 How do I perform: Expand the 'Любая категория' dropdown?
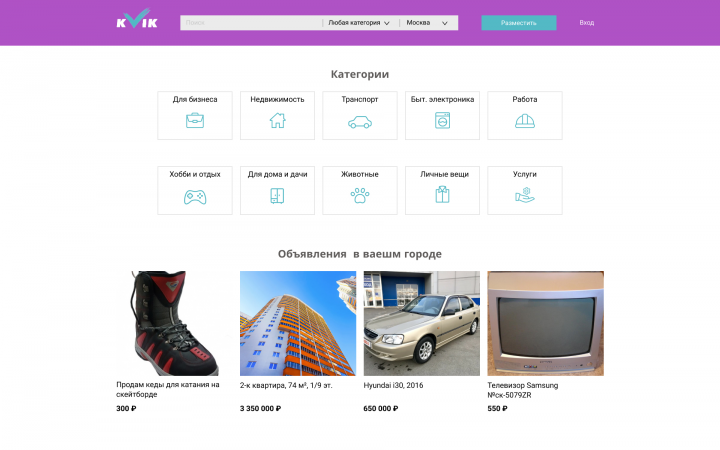359,22
